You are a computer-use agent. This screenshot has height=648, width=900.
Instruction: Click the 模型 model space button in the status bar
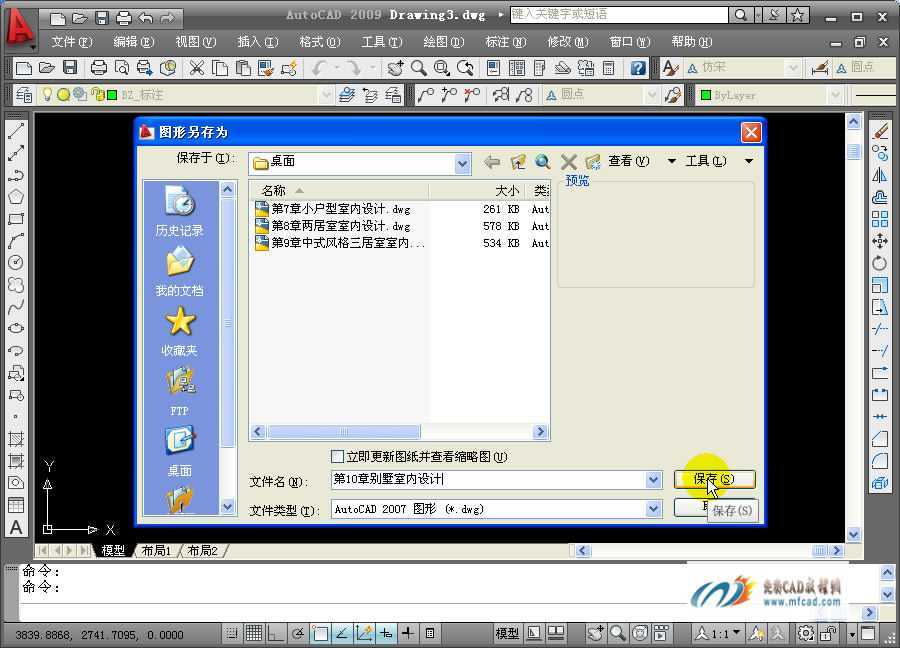pyautogui.click(x=507, y=634)
